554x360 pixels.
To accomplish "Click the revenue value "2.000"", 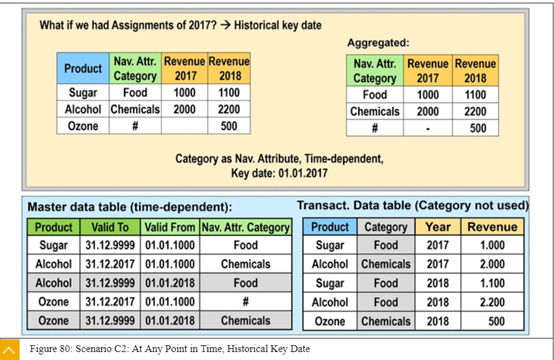I will pyautogui.click(x=492, y=264).
